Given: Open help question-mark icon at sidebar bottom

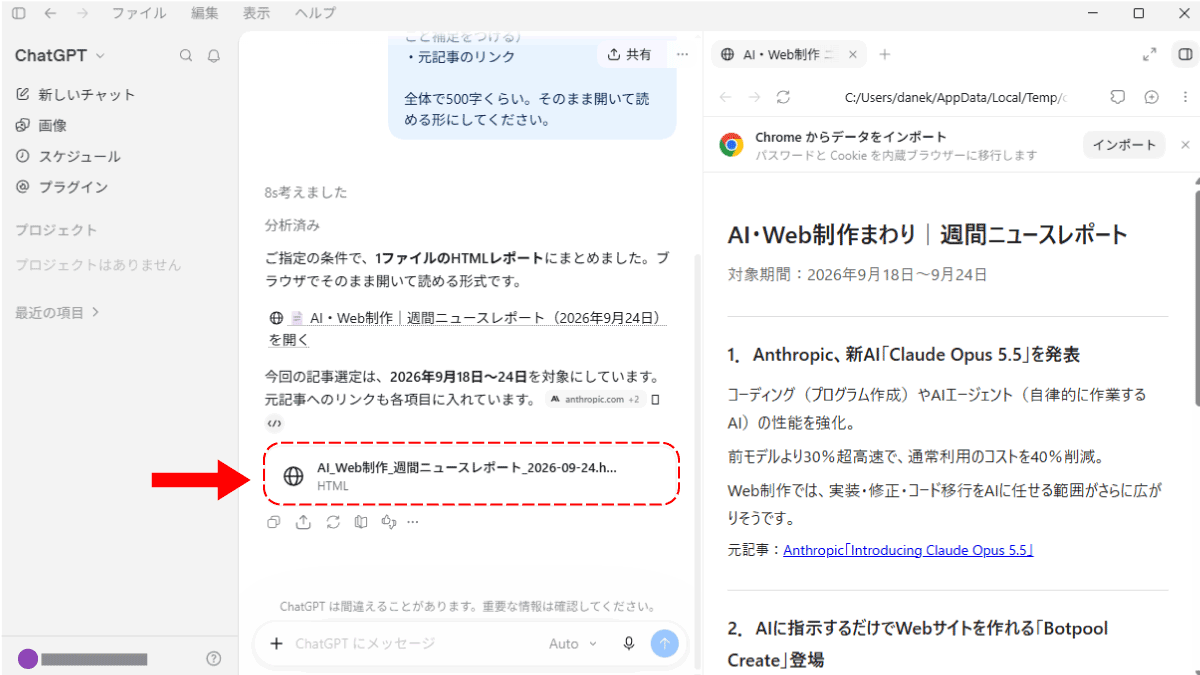Looking at the screenshot, I should coord(213,658).
